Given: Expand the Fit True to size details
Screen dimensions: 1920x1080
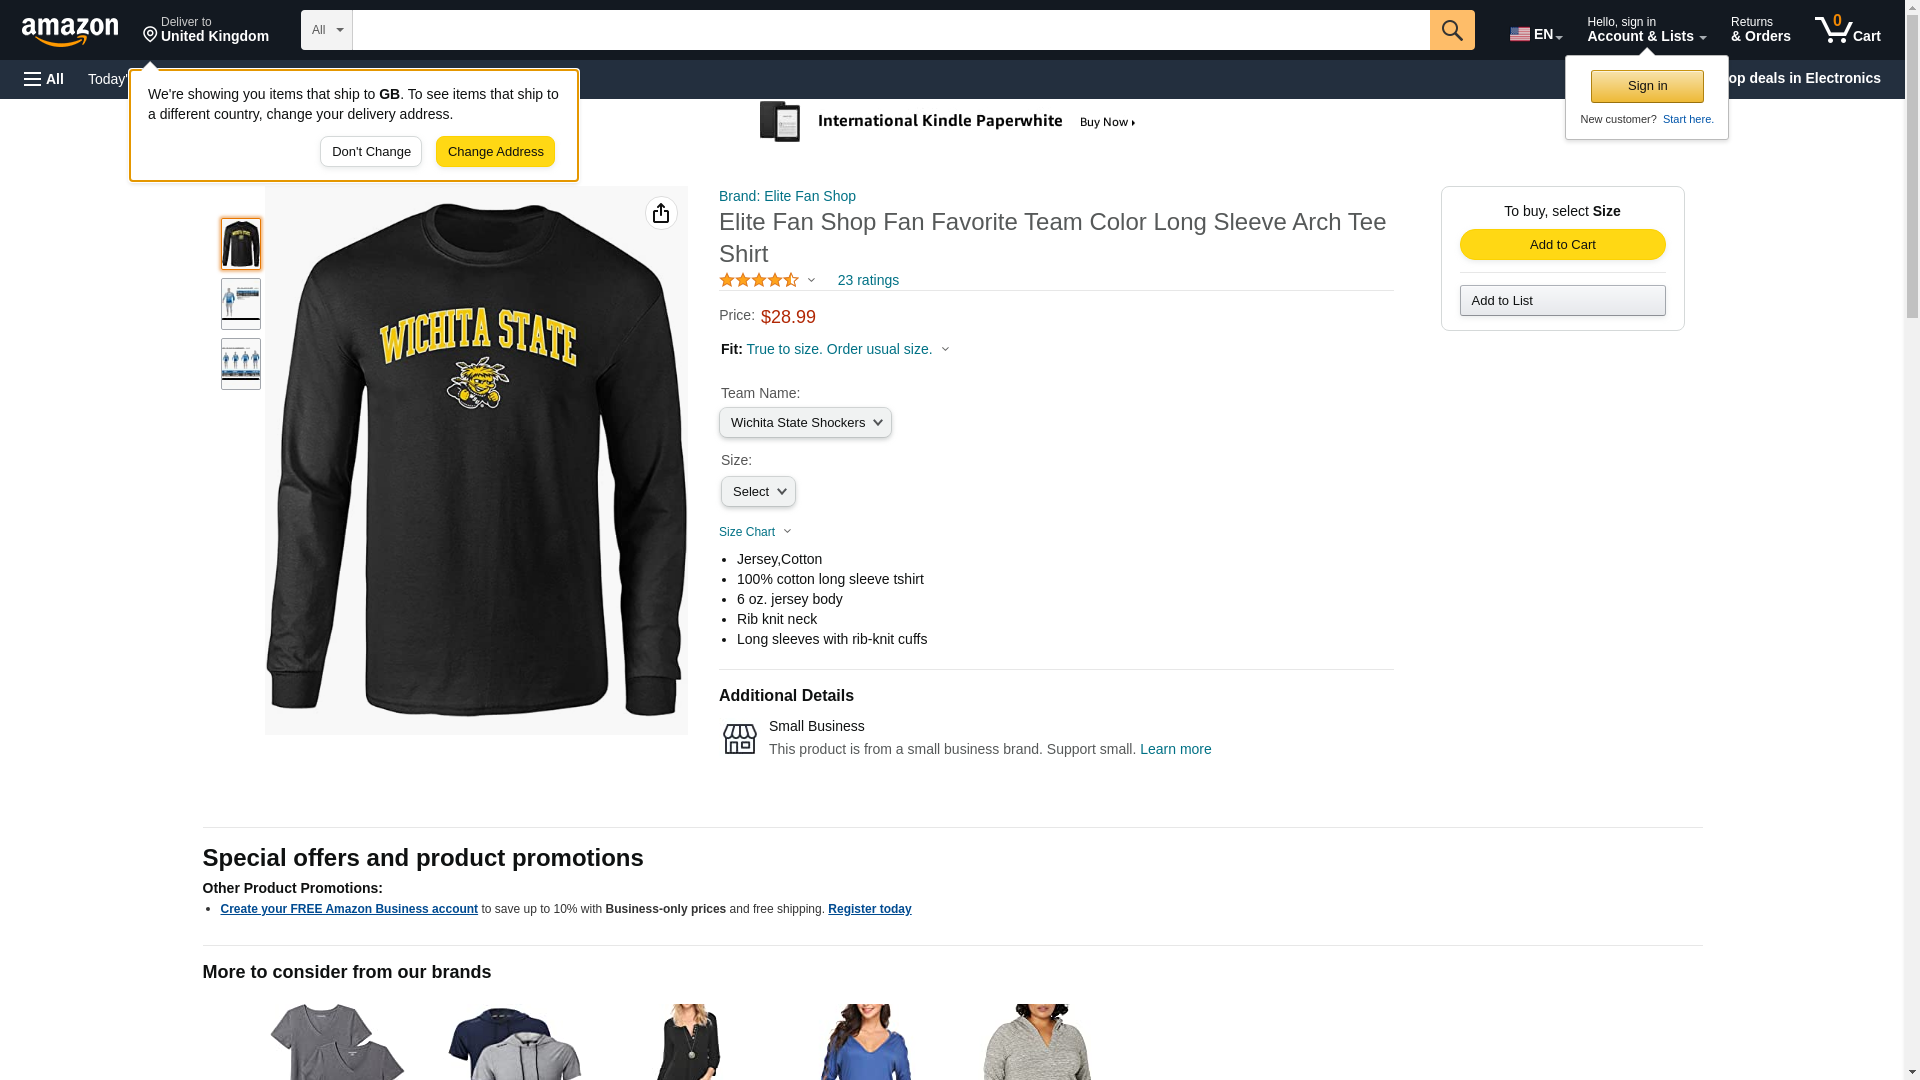Looking at the screenshot, I should pos(847,350).
